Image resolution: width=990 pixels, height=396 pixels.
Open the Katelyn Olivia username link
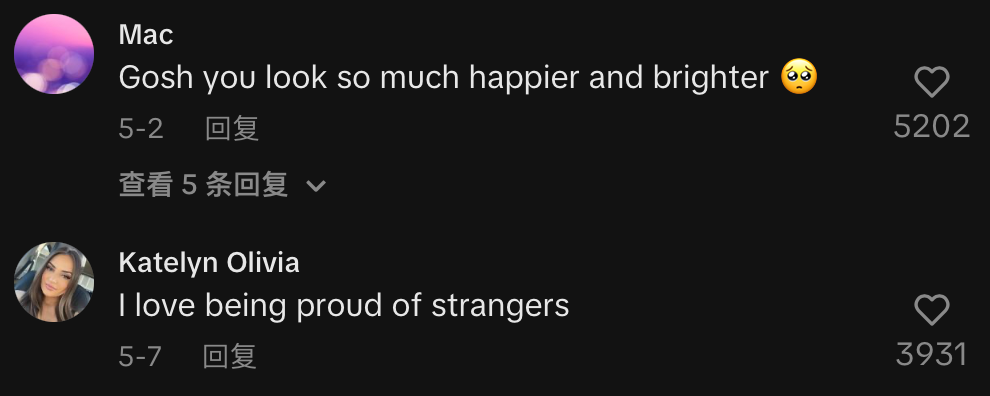click(x=209, y=263)
